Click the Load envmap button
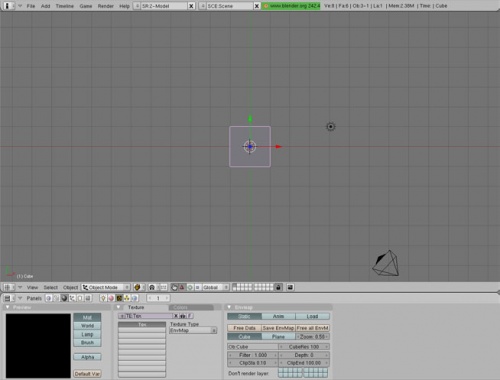This screenshot has height=380, width=500. coord(312,316)
